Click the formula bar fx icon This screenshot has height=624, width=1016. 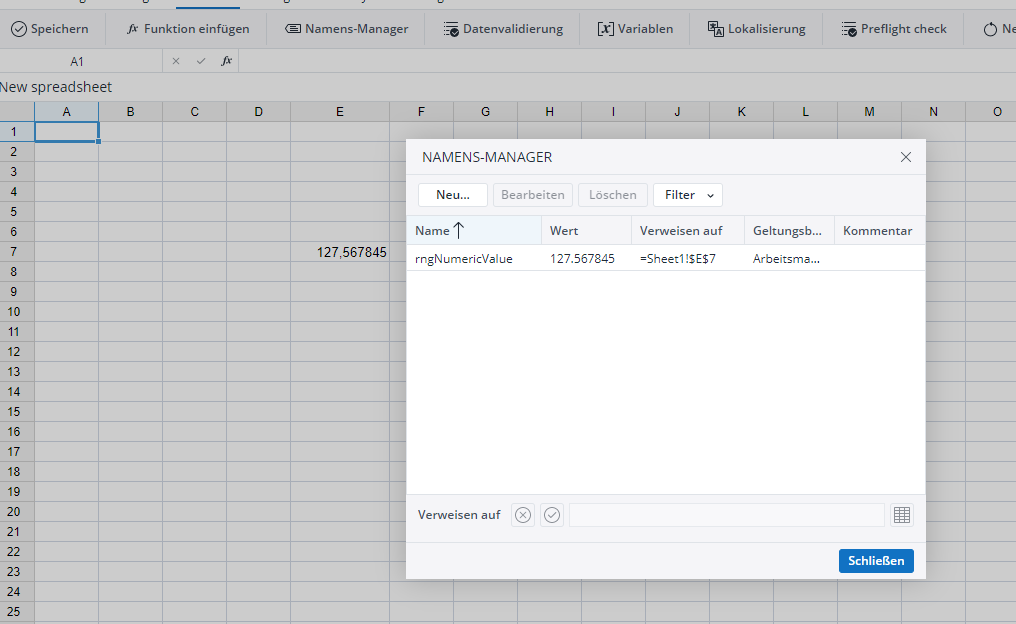coord(227,61)
